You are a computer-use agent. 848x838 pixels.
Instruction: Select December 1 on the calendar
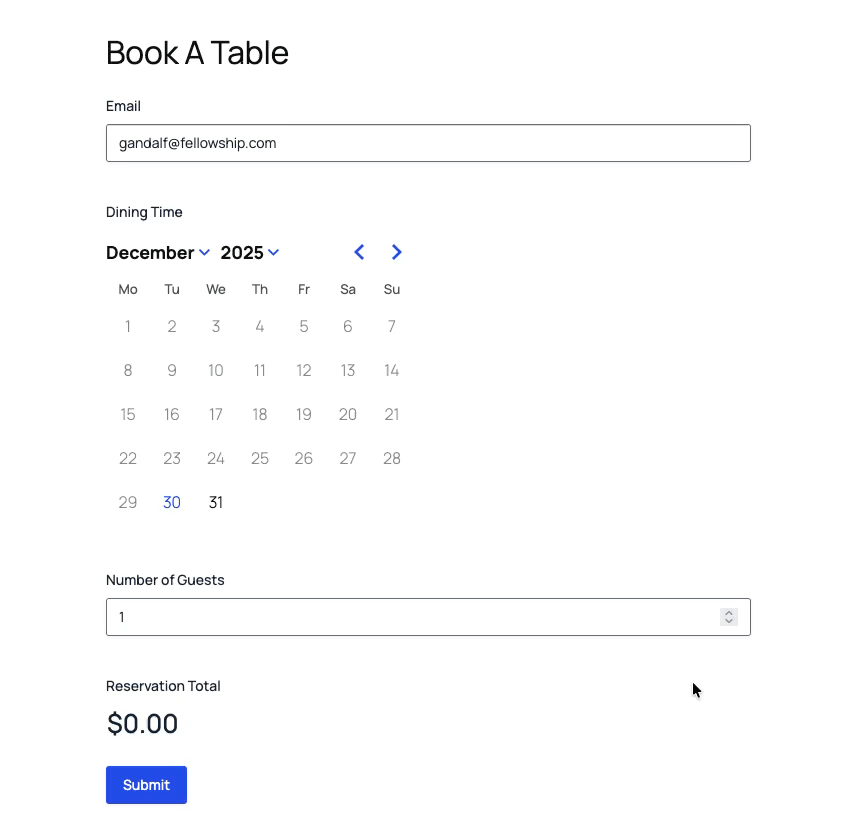click(x=128, y=326)
